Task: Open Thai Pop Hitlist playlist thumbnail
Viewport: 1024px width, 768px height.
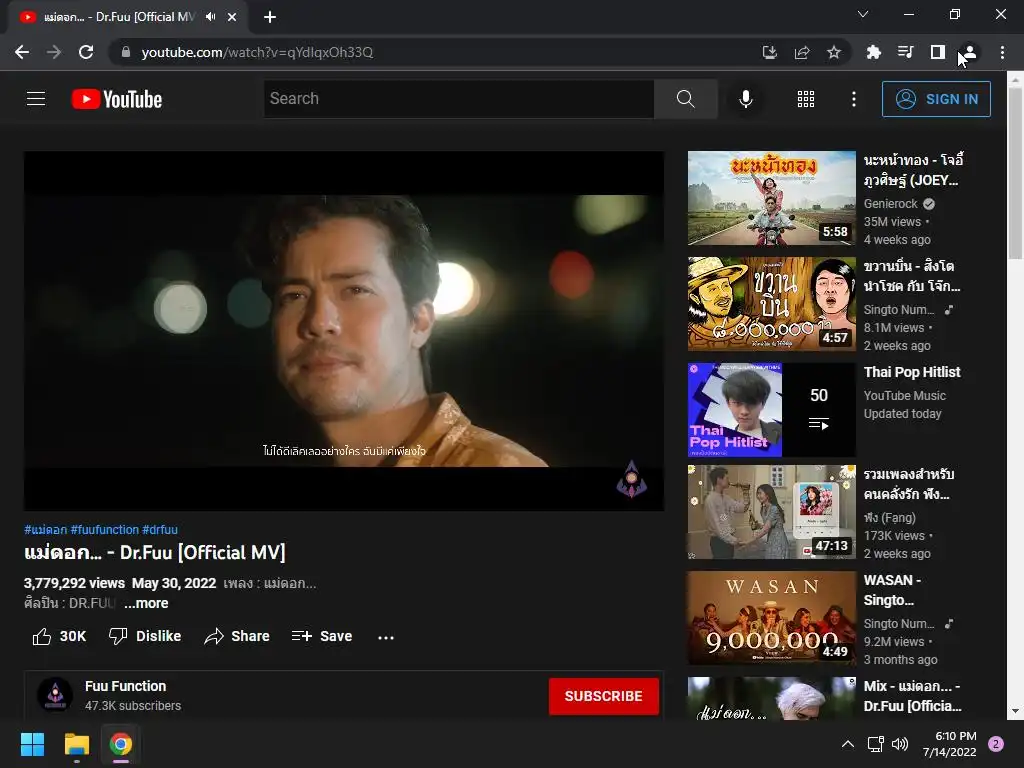Action: coord(771,409)
